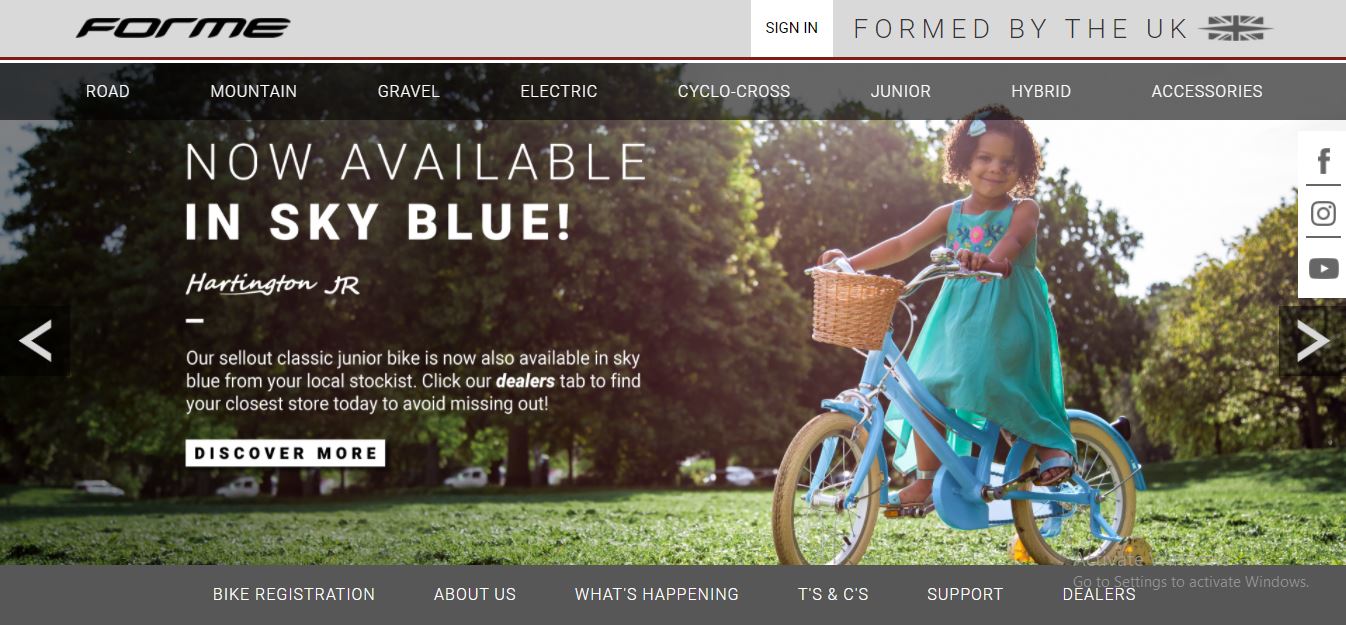The width and height of the screenshot is (1346, 625).
Task: Click the Forme logo
Action: point(183,28)
